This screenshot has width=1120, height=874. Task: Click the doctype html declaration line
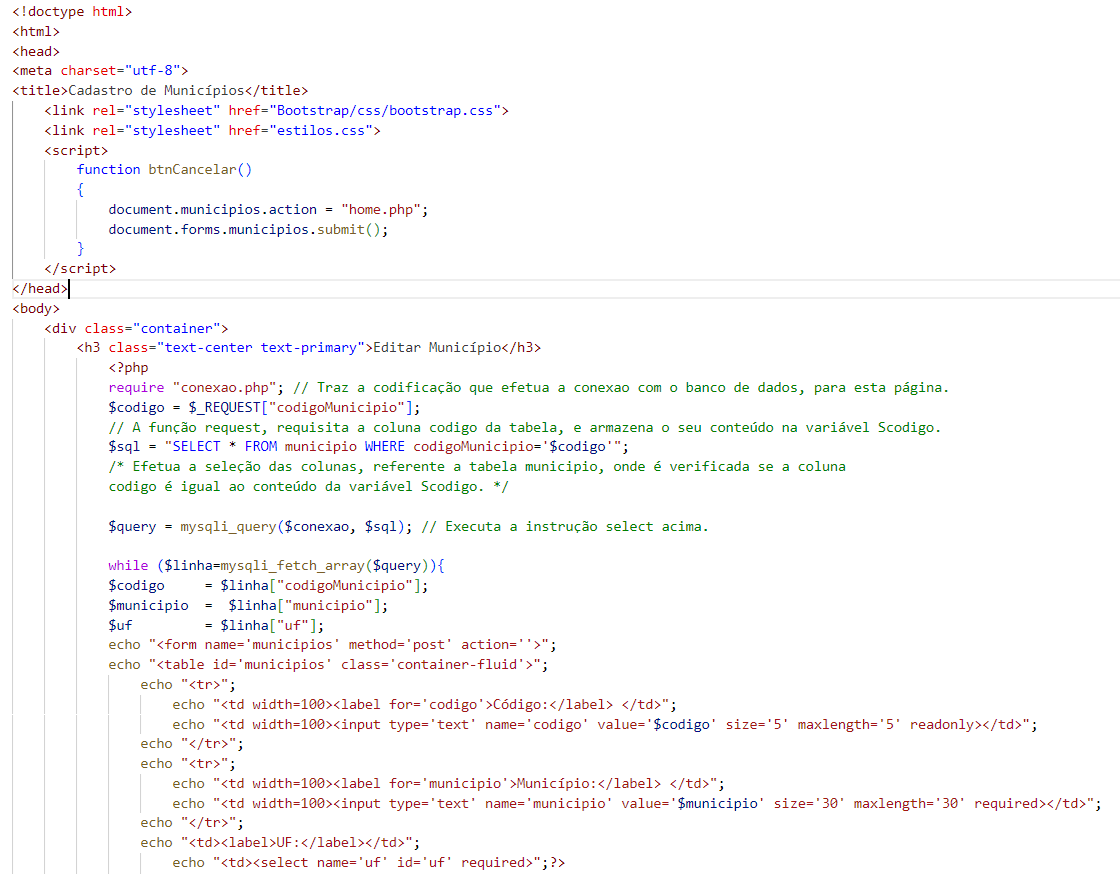72,11
